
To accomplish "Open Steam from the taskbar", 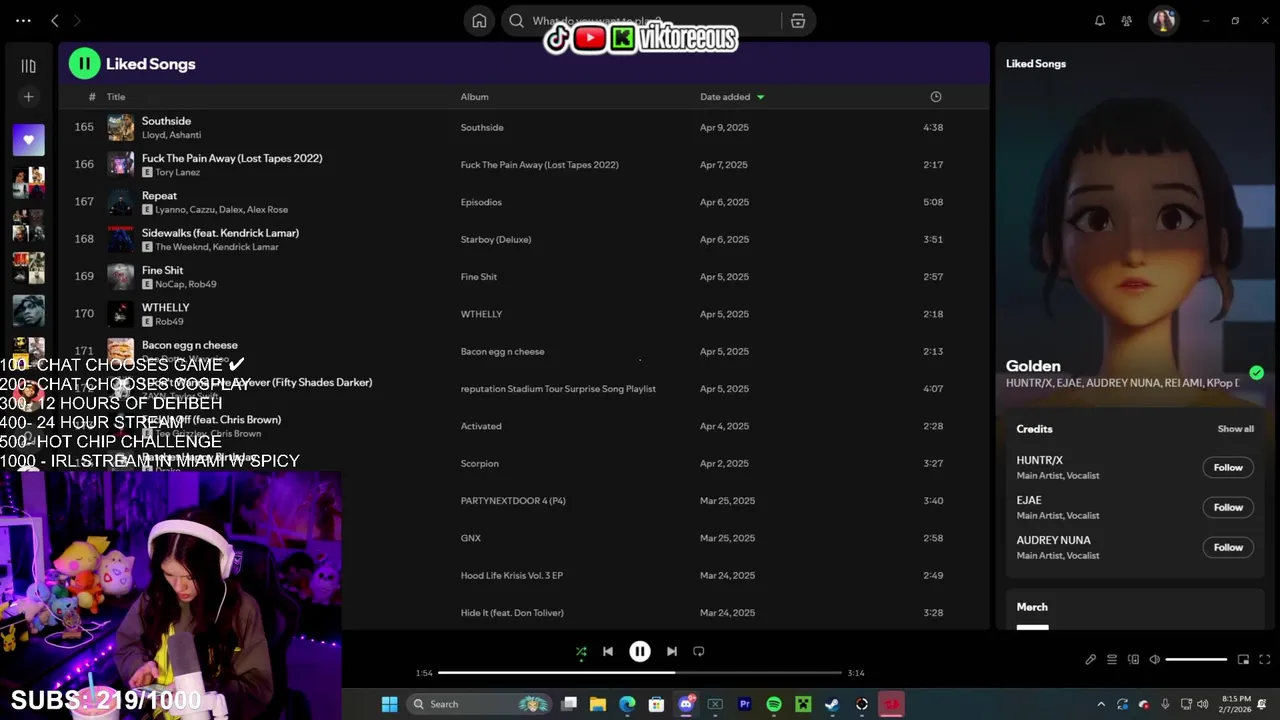I will pyautogui.click(x=832, y=704).
